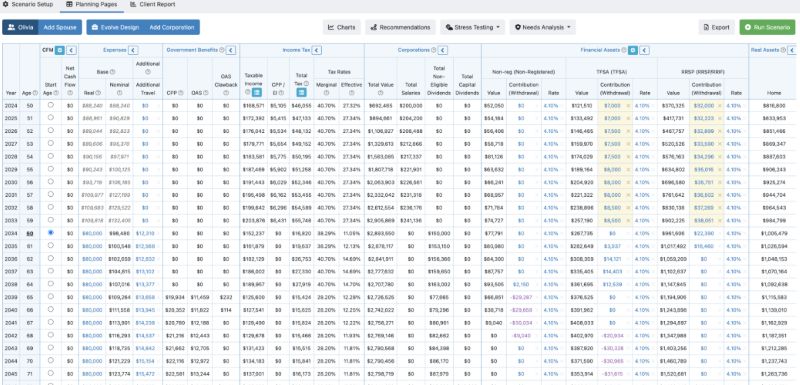Select Start Age radio for 2026
Image resolution: width=800 pixels, height=385 pixels.
coord(50,130)
